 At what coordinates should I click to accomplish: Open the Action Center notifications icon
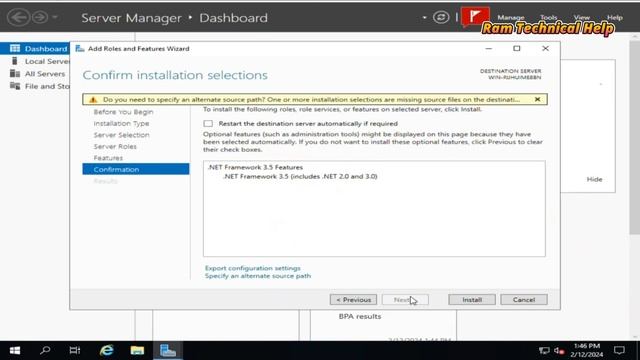coord(619,350)
